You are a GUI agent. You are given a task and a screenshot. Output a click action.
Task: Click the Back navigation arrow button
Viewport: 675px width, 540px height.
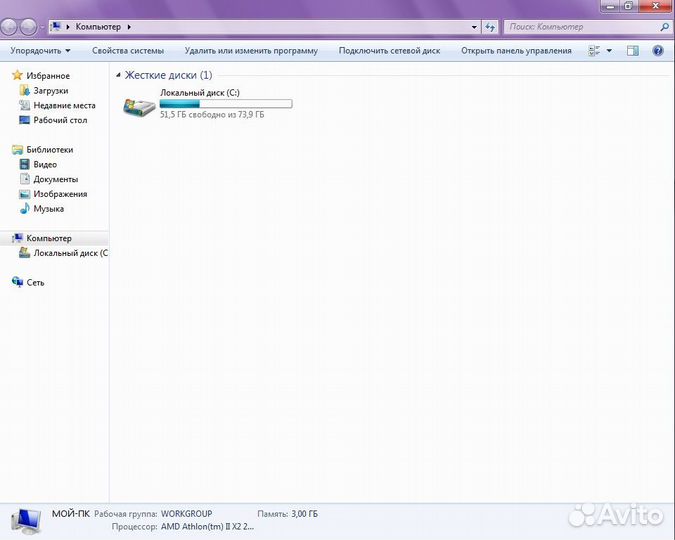11,27
